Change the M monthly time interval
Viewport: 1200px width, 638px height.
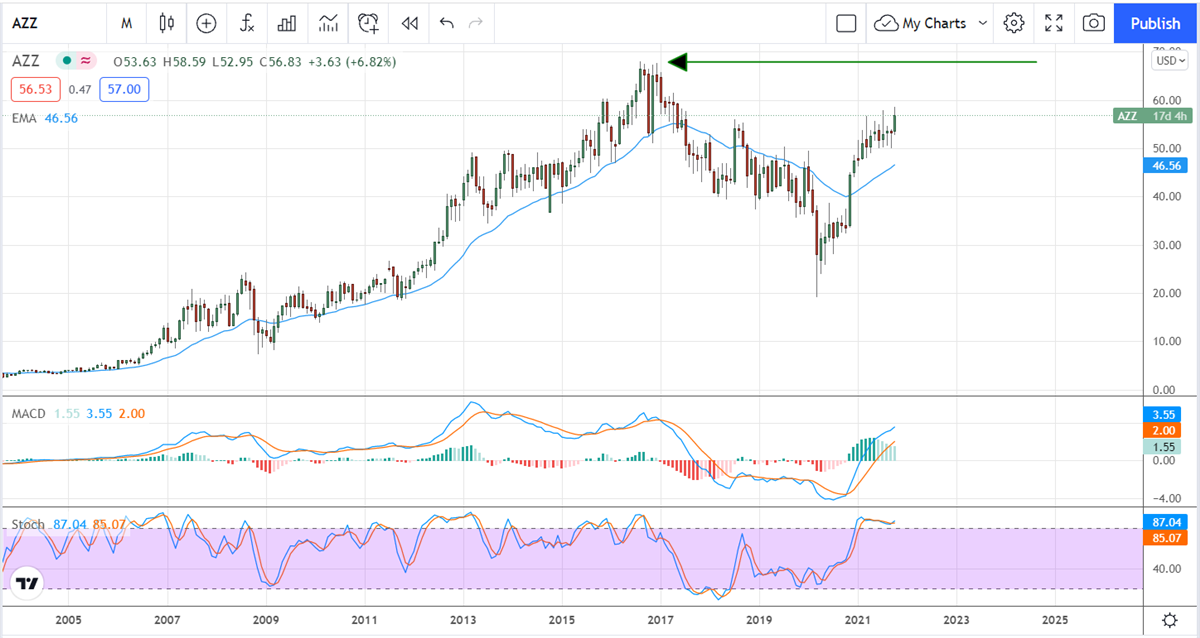(126, 22)
